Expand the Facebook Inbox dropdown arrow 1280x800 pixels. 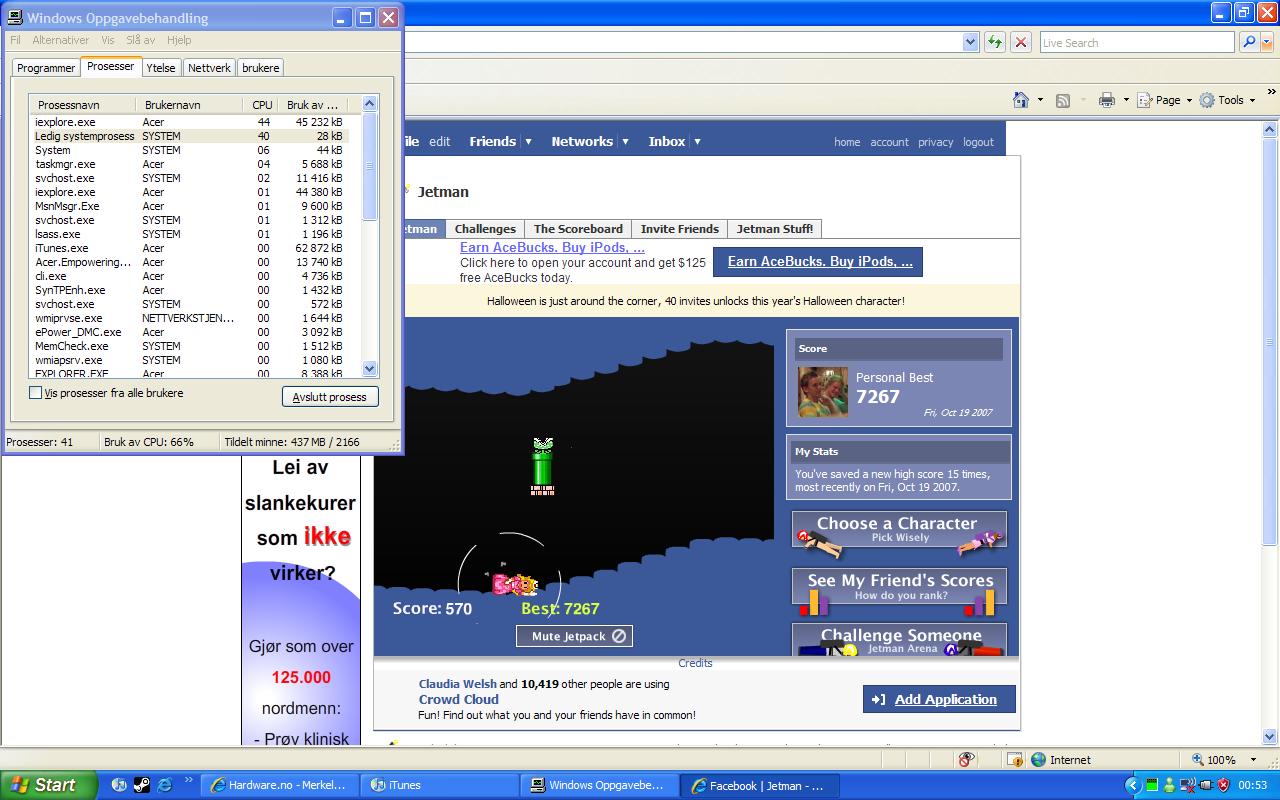(697, 142)
